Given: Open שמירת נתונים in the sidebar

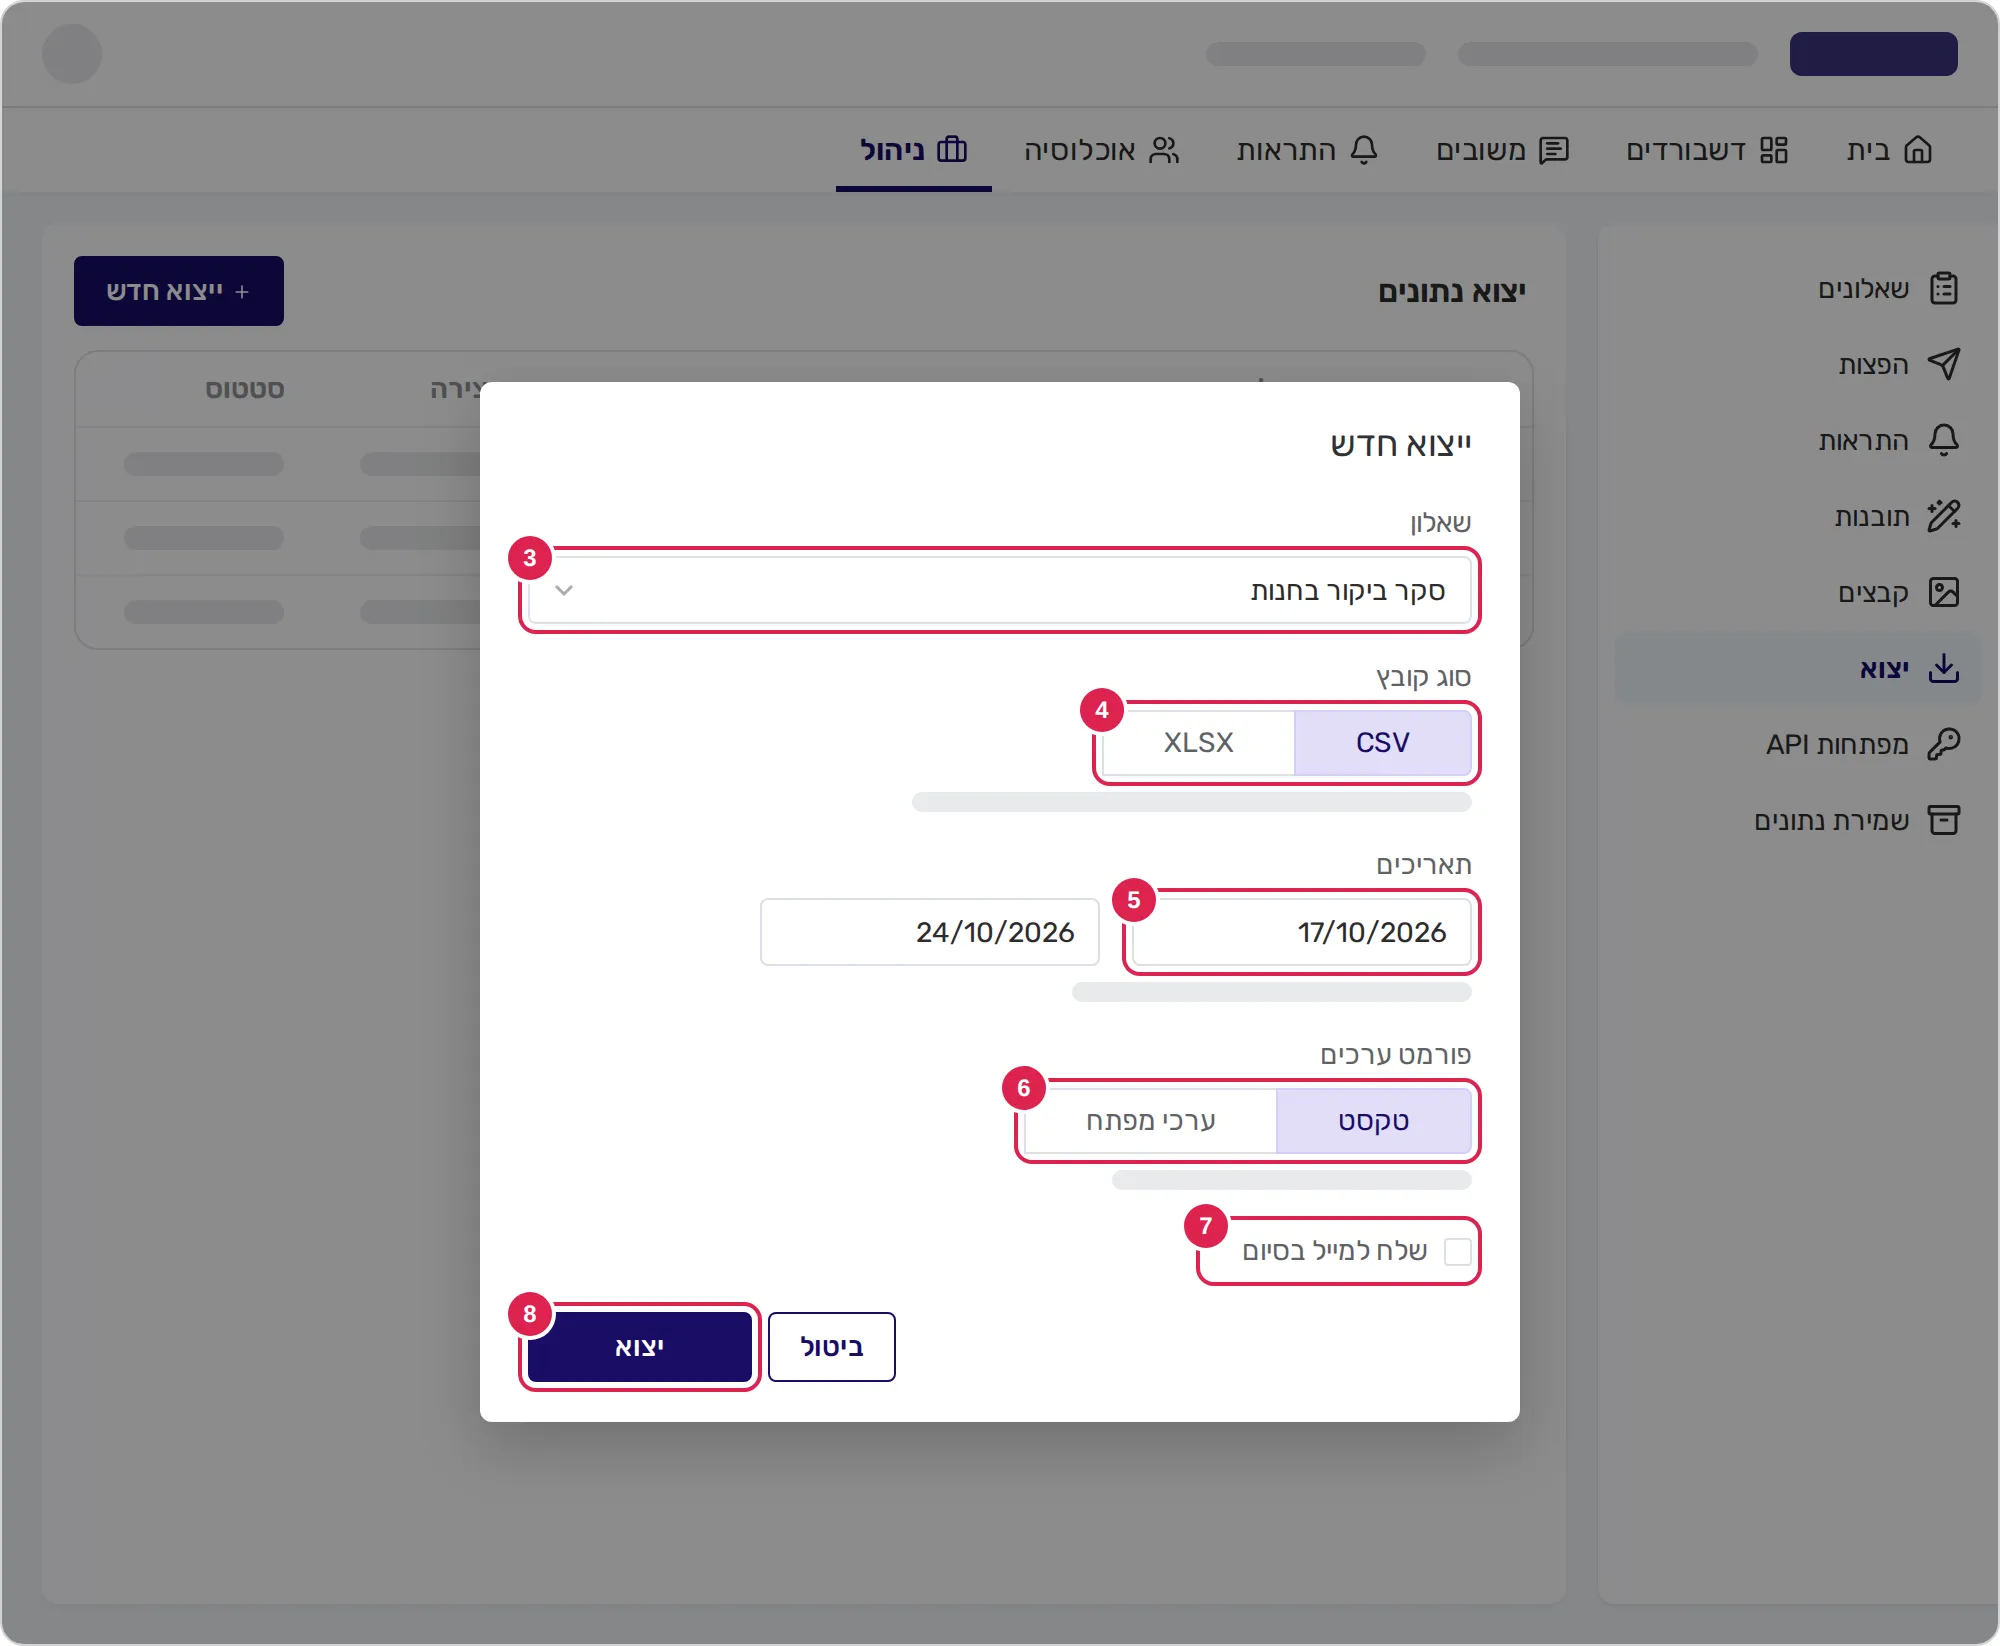Looking at the screenshot, I should click(x=1798, y=820).
